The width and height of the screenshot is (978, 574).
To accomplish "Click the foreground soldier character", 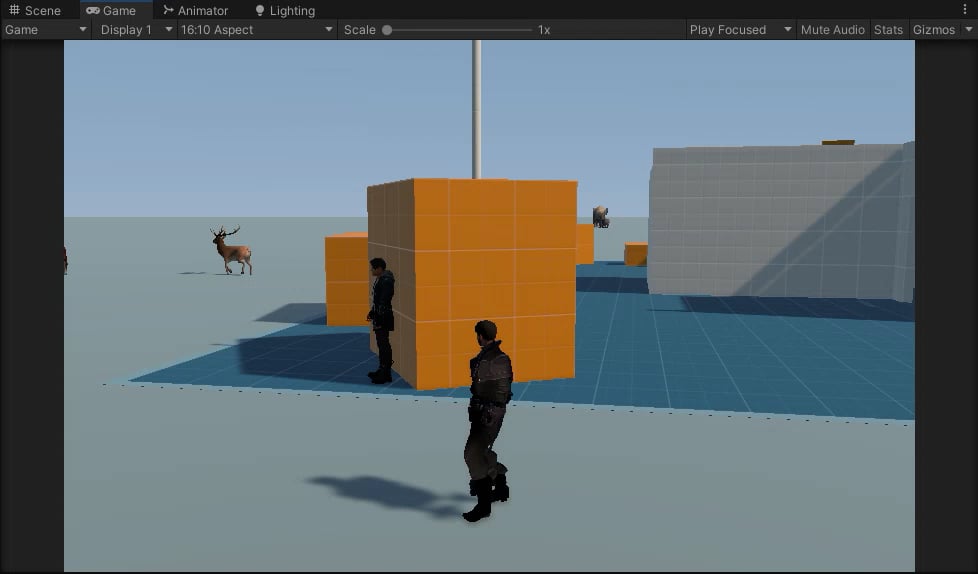I will [x=488, y=421].
